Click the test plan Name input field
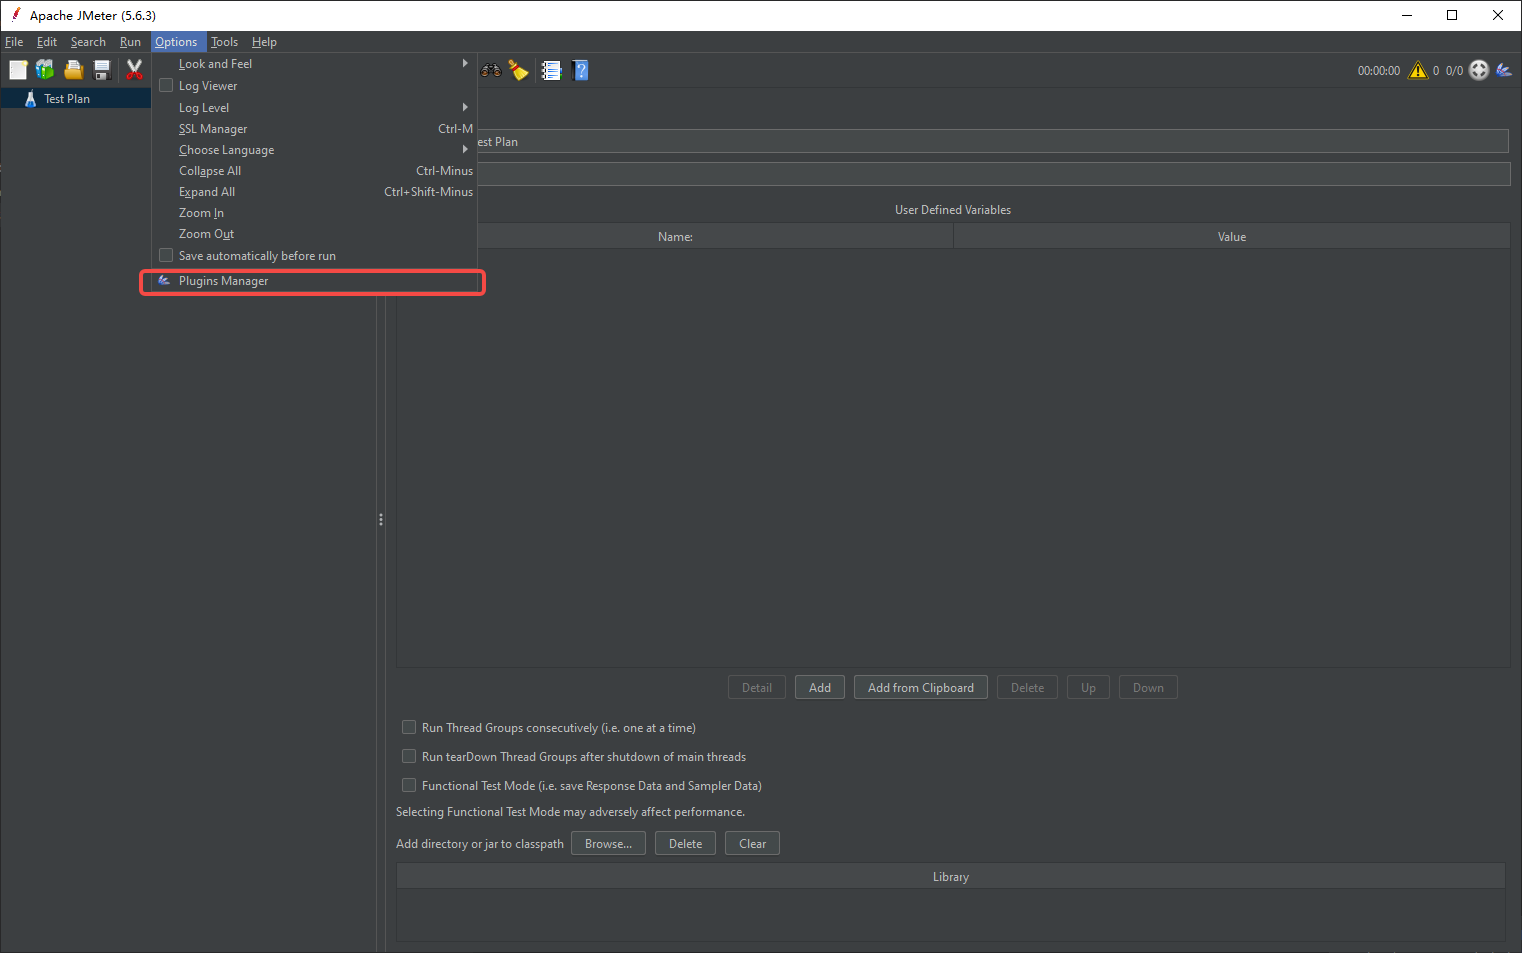The height and width of the screenshot is (953, 1522). coord(992,141)
